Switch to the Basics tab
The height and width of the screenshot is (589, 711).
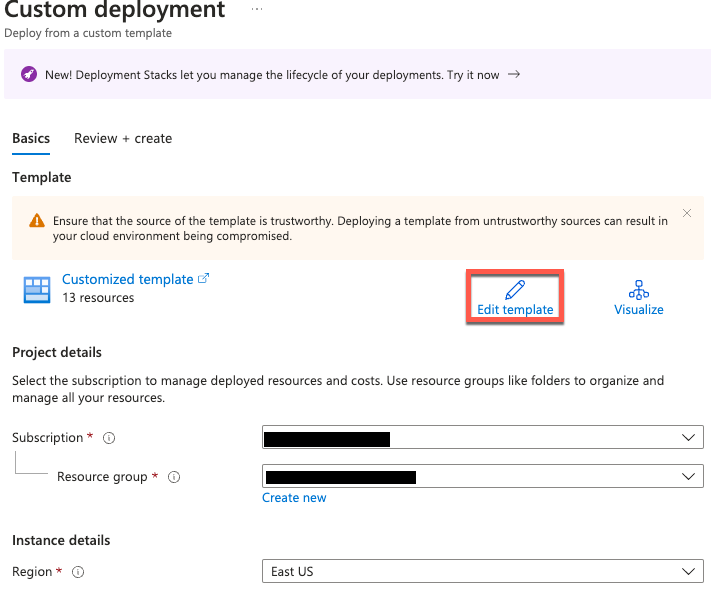tap(31, 138)
